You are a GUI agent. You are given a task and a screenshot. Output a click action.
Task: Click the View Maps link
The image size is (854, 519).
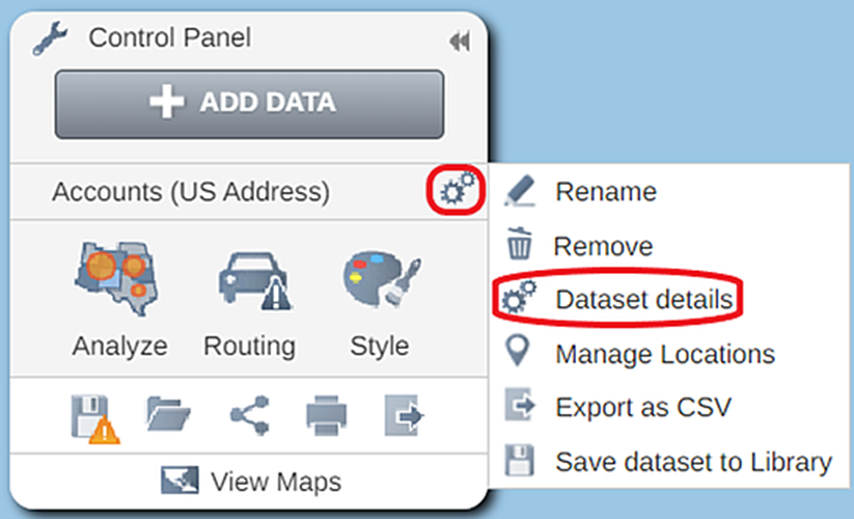pyautogui.click(x=251, y=481)
